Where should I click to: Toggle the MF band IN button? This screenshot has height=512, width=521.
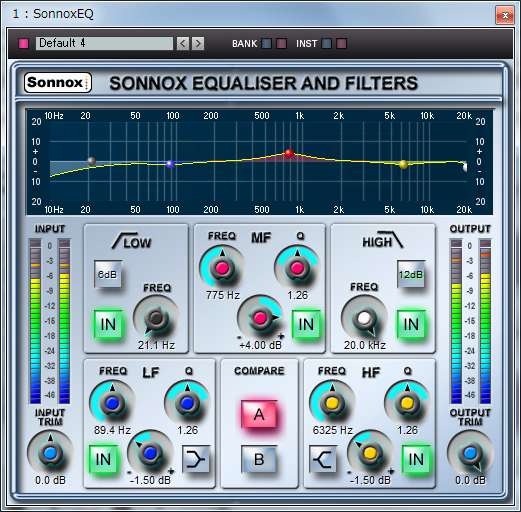[x=306, y=324]
